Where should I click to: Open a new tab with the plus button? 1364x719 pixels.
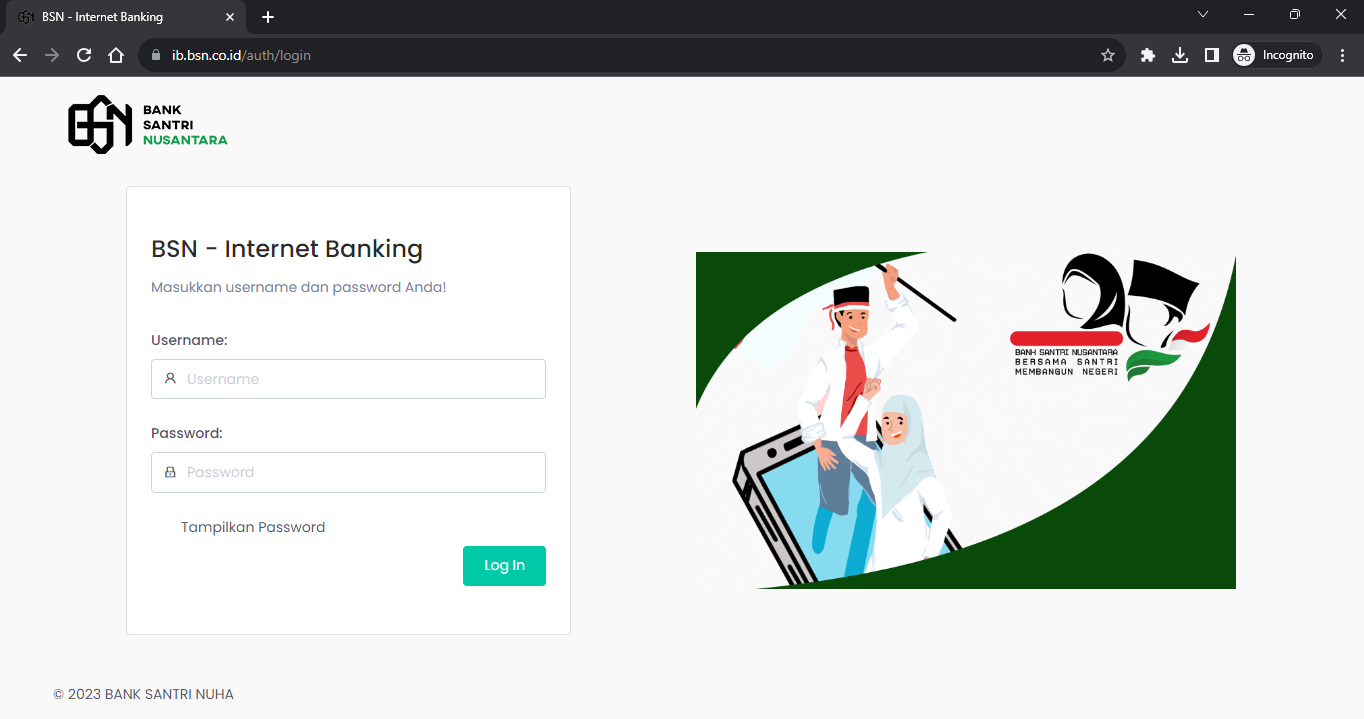268,17
